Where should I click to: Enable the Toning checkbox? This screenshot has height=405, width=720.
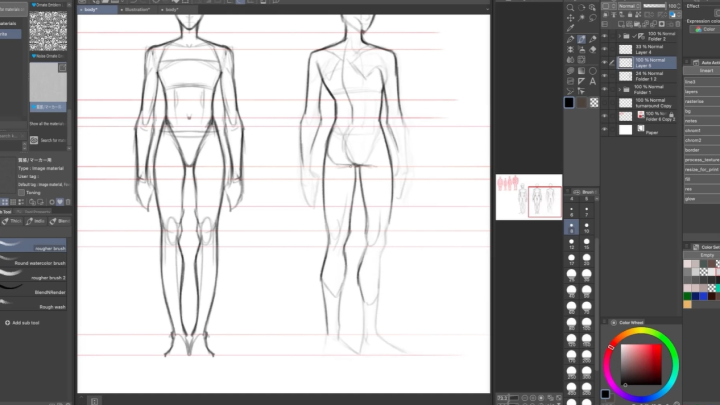tap(22, 192)
